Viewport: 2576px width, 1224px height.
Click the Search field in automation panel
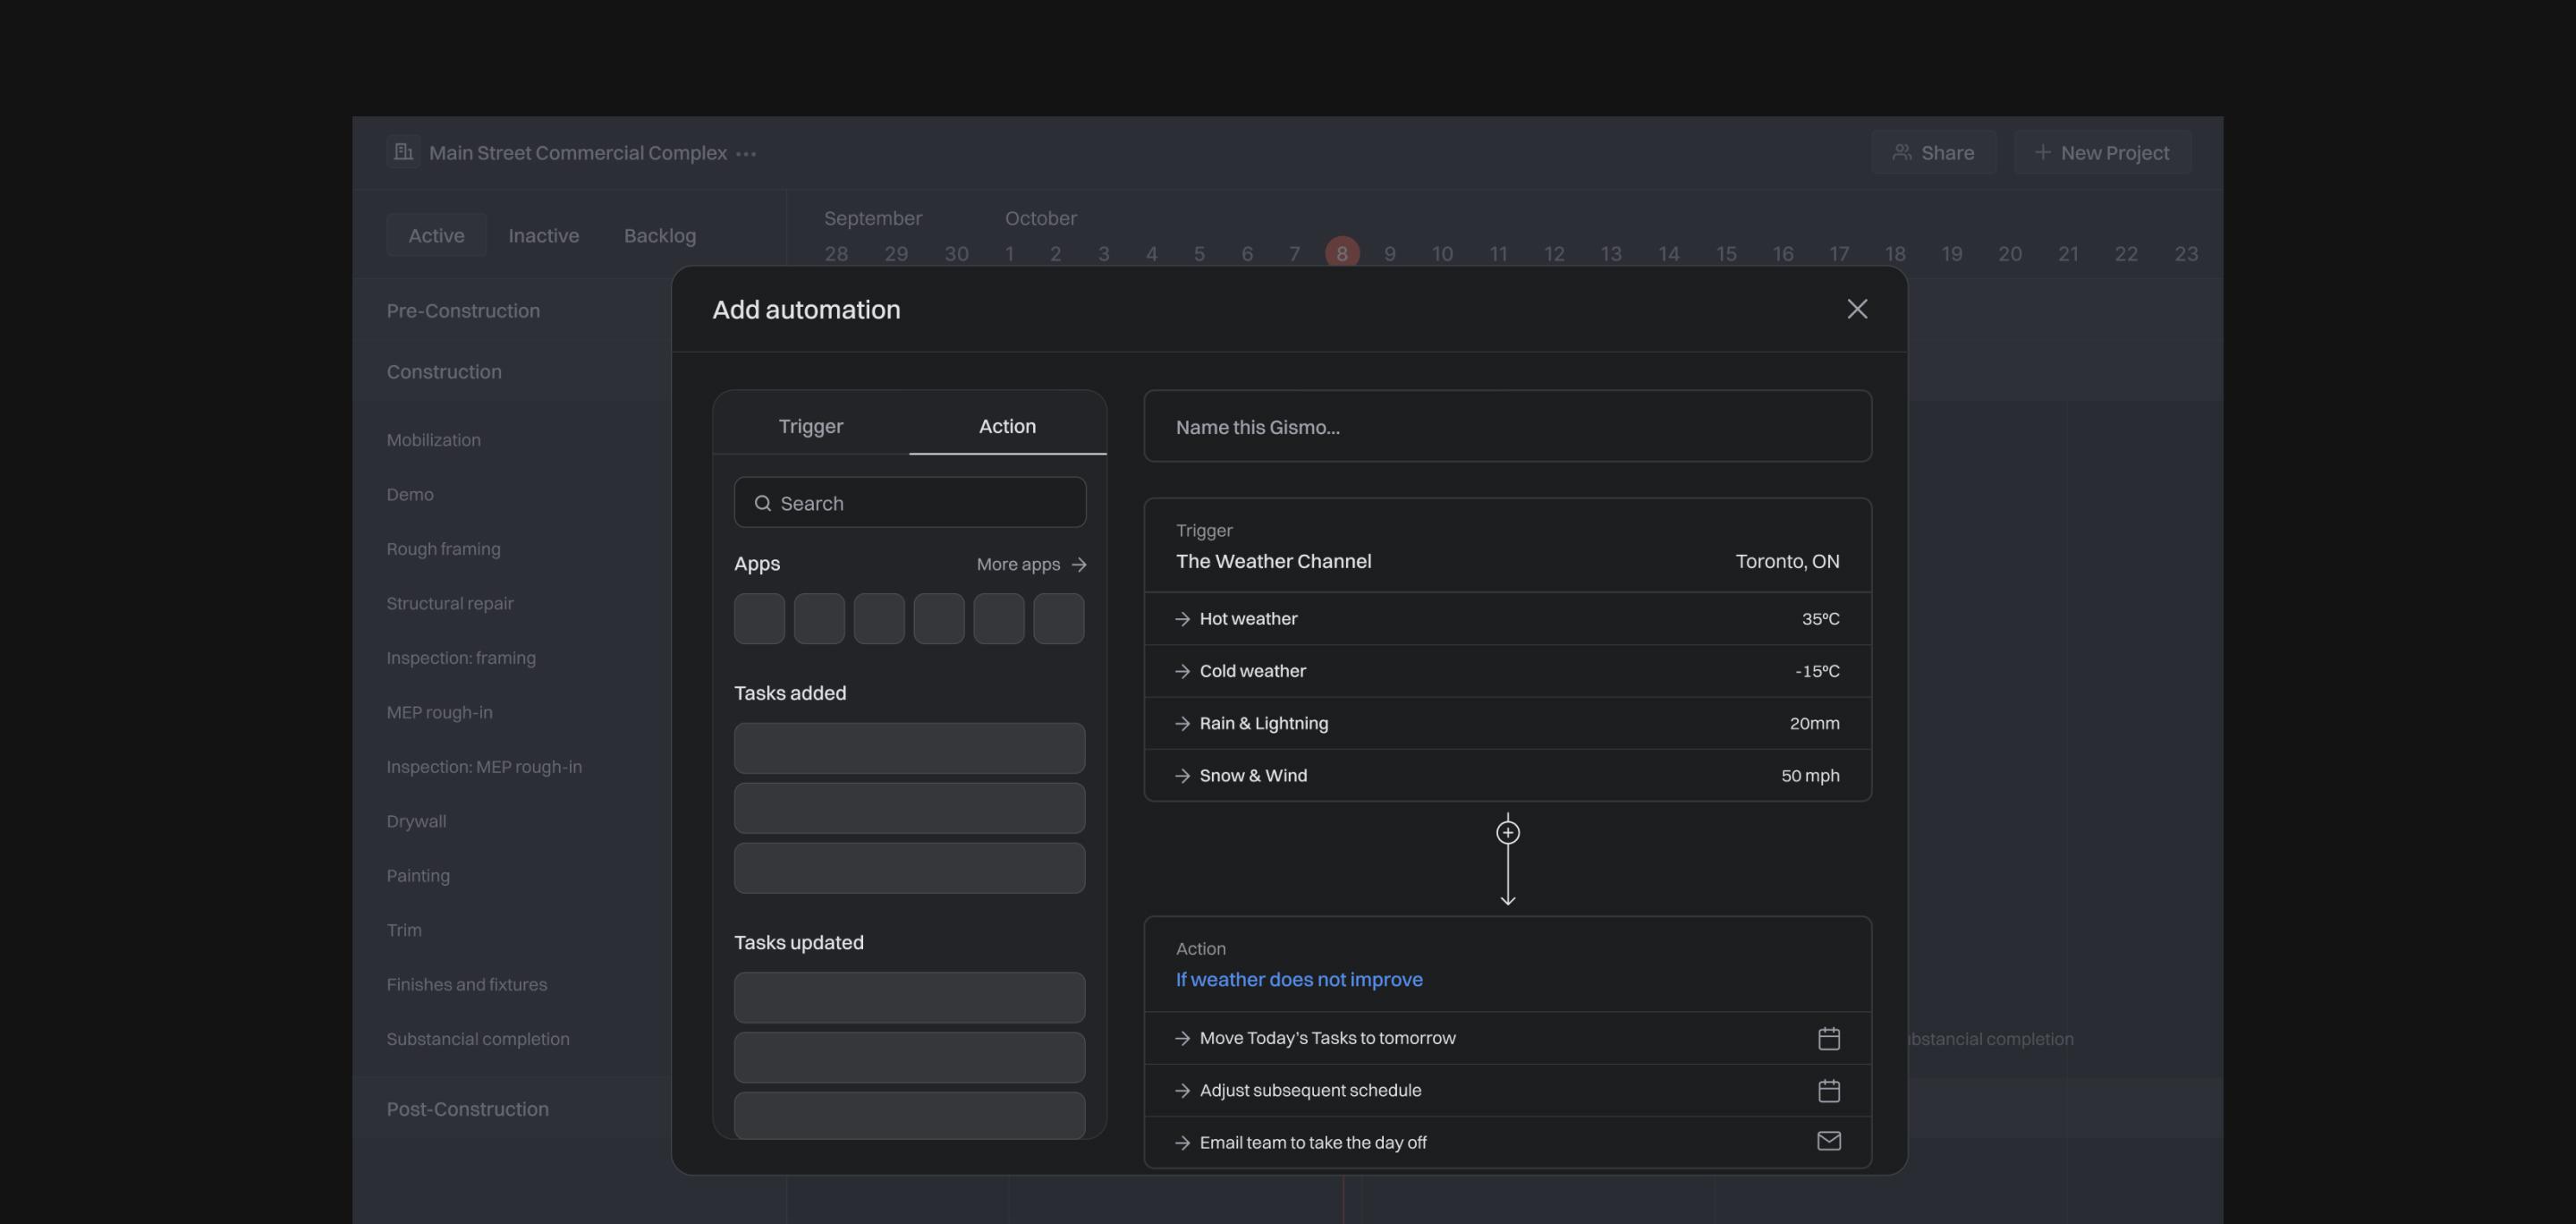click(x=910, y=502)
